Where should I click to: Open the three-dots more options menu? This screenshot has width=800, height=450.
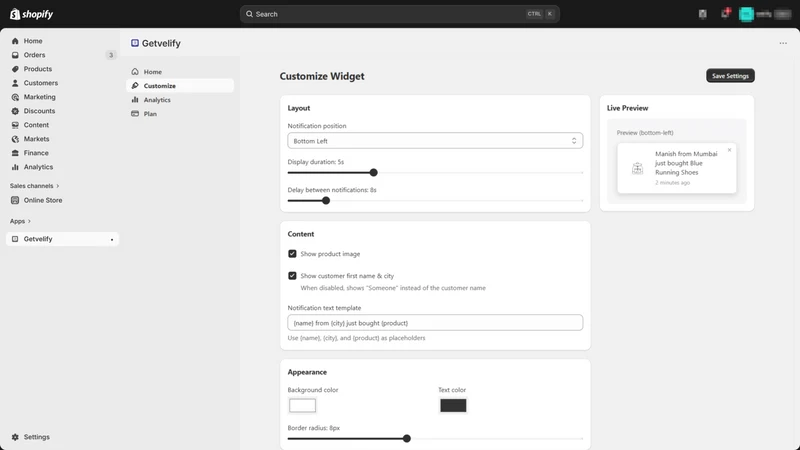click(783, 43)
